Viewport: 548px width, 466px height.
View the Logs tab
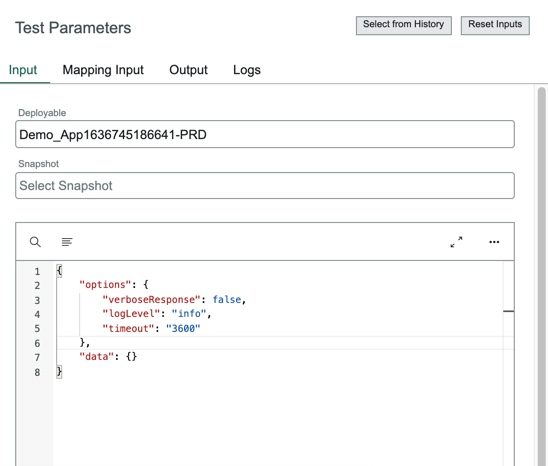pos(247,70)
